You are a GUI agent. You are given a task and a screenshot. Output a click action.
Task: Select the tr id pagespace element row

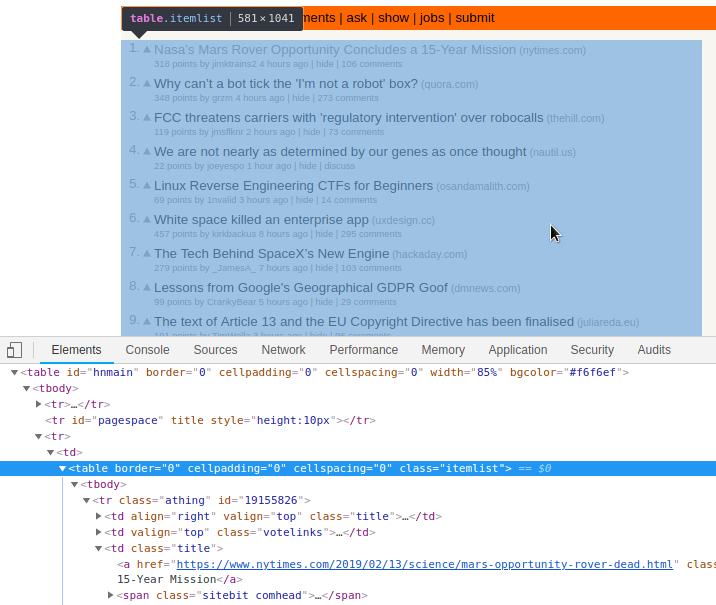point(210,421)
